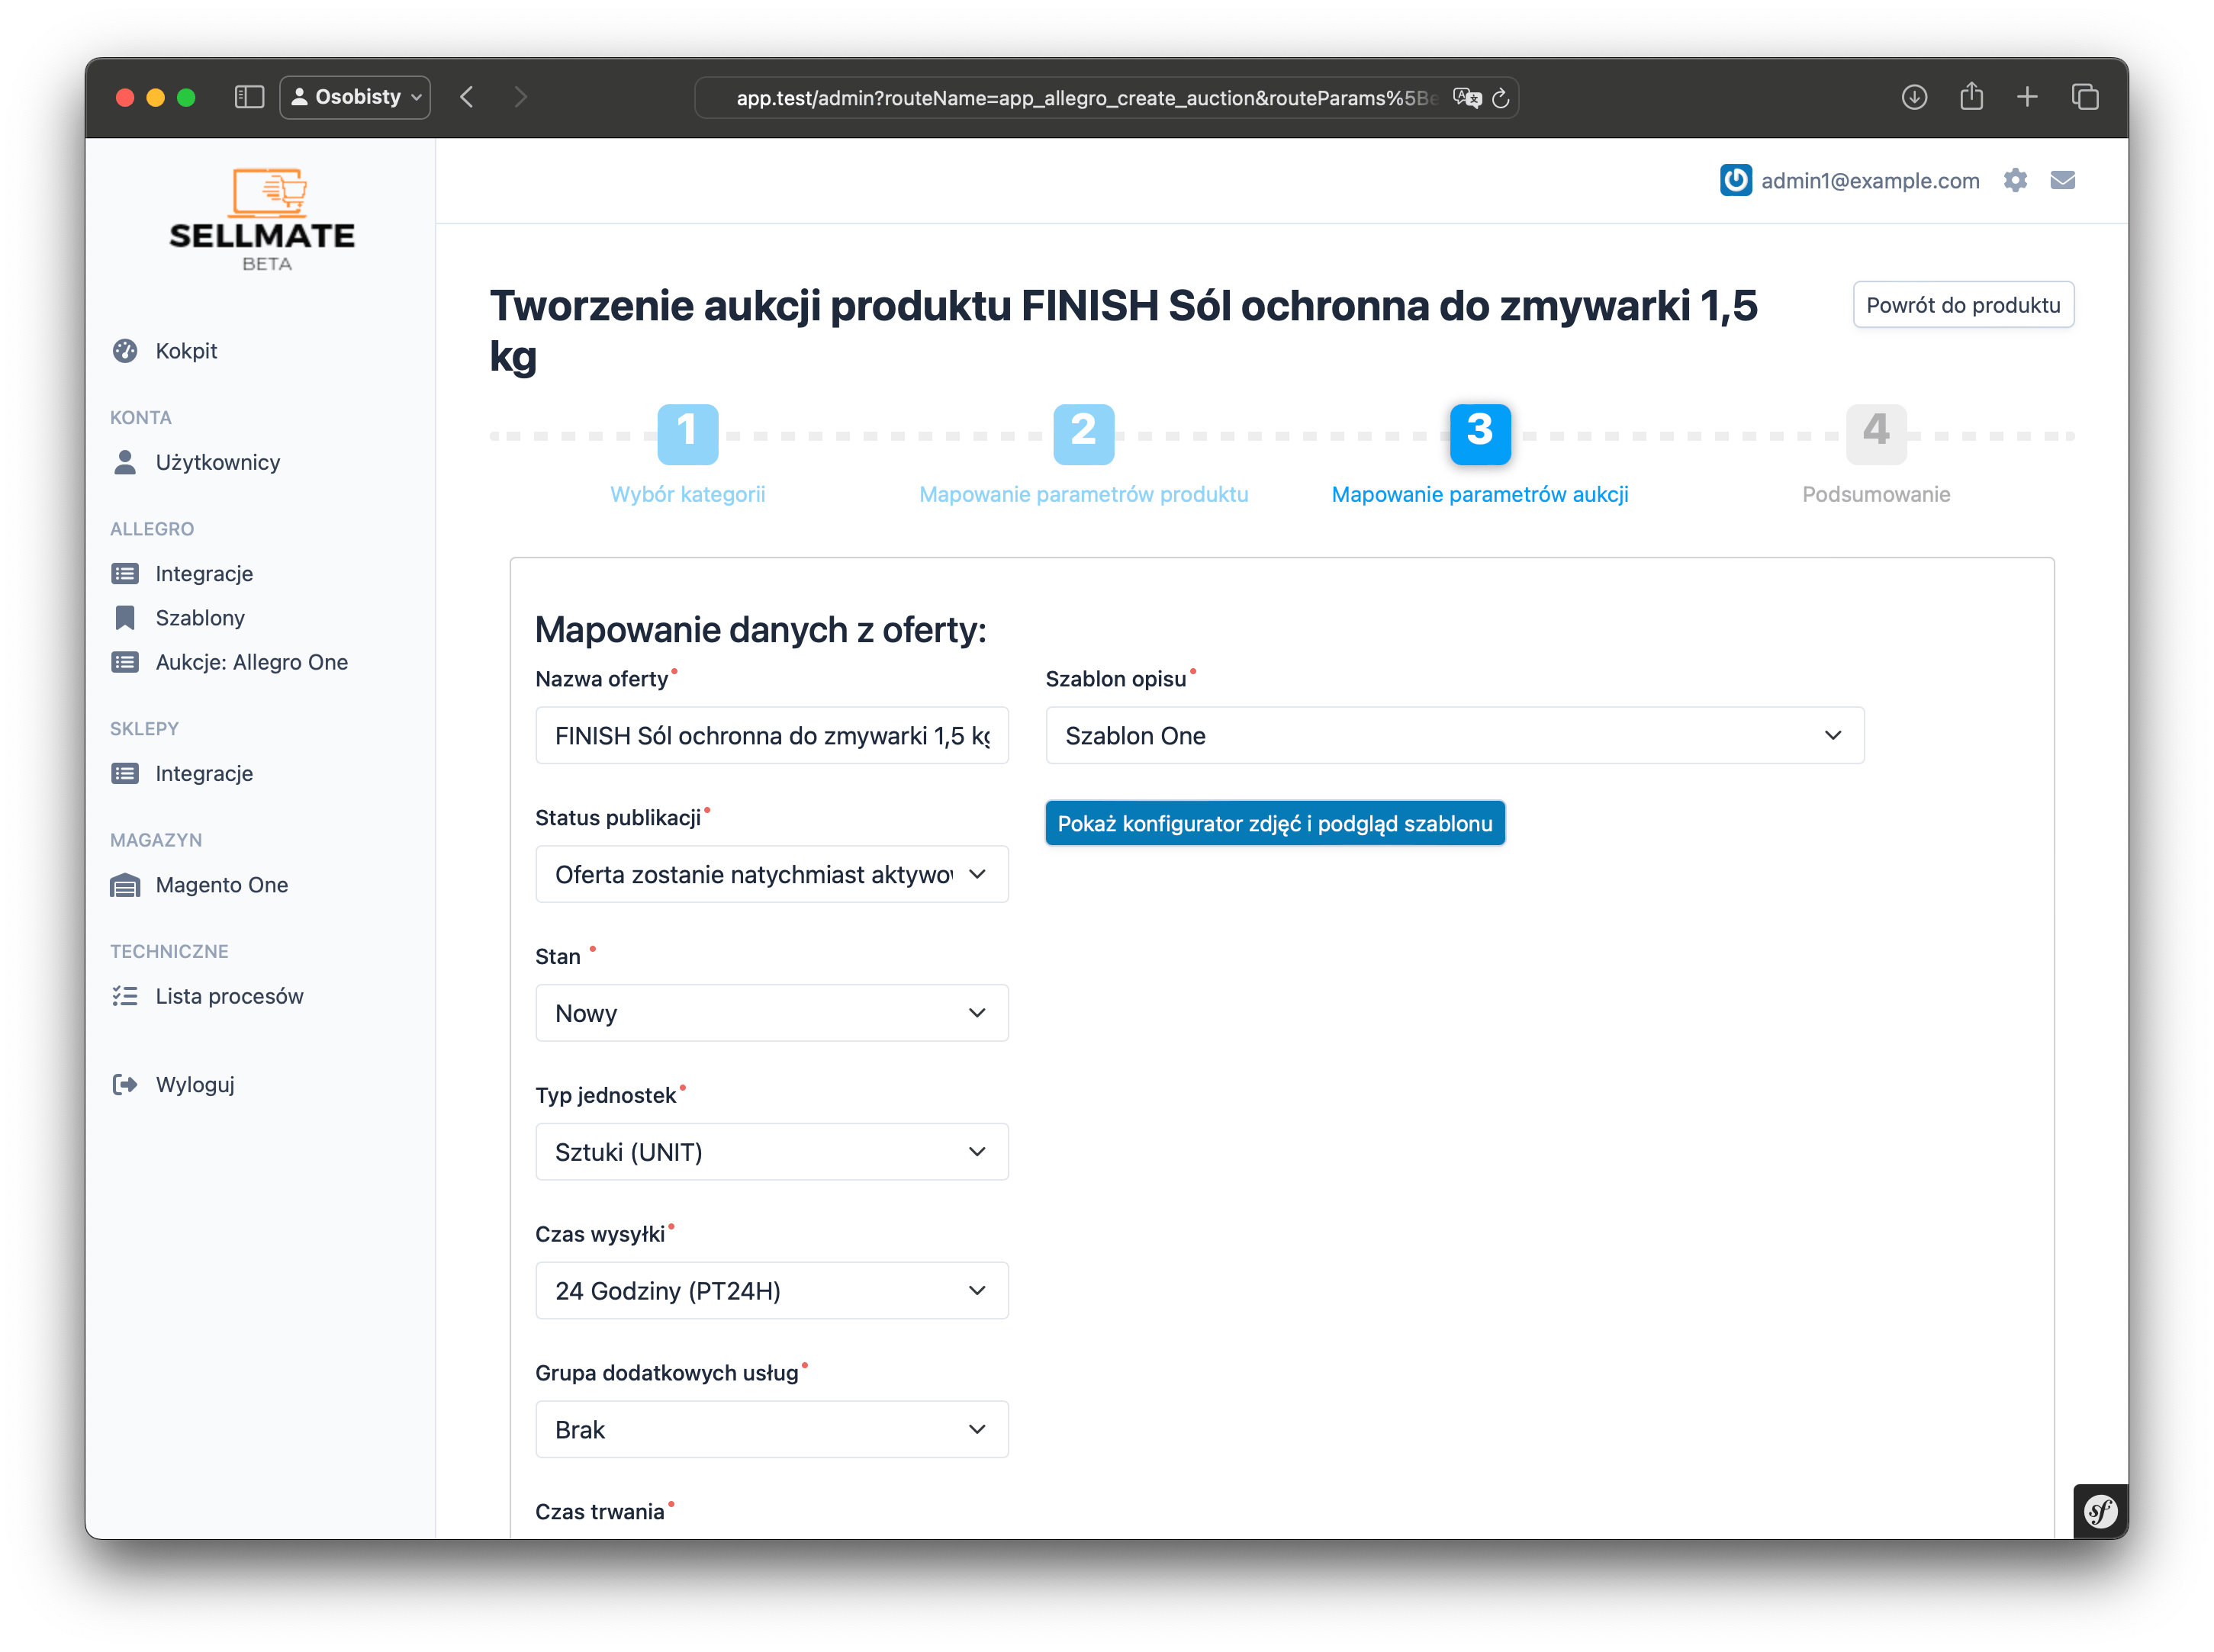Go forward with Safari's forward arrow

coord(520,97)
